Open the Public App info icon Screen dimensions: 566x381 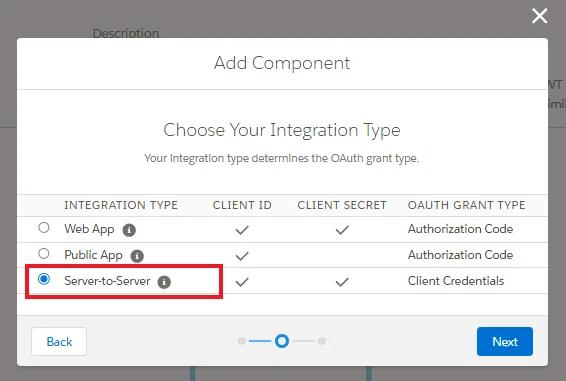[137, 256]
